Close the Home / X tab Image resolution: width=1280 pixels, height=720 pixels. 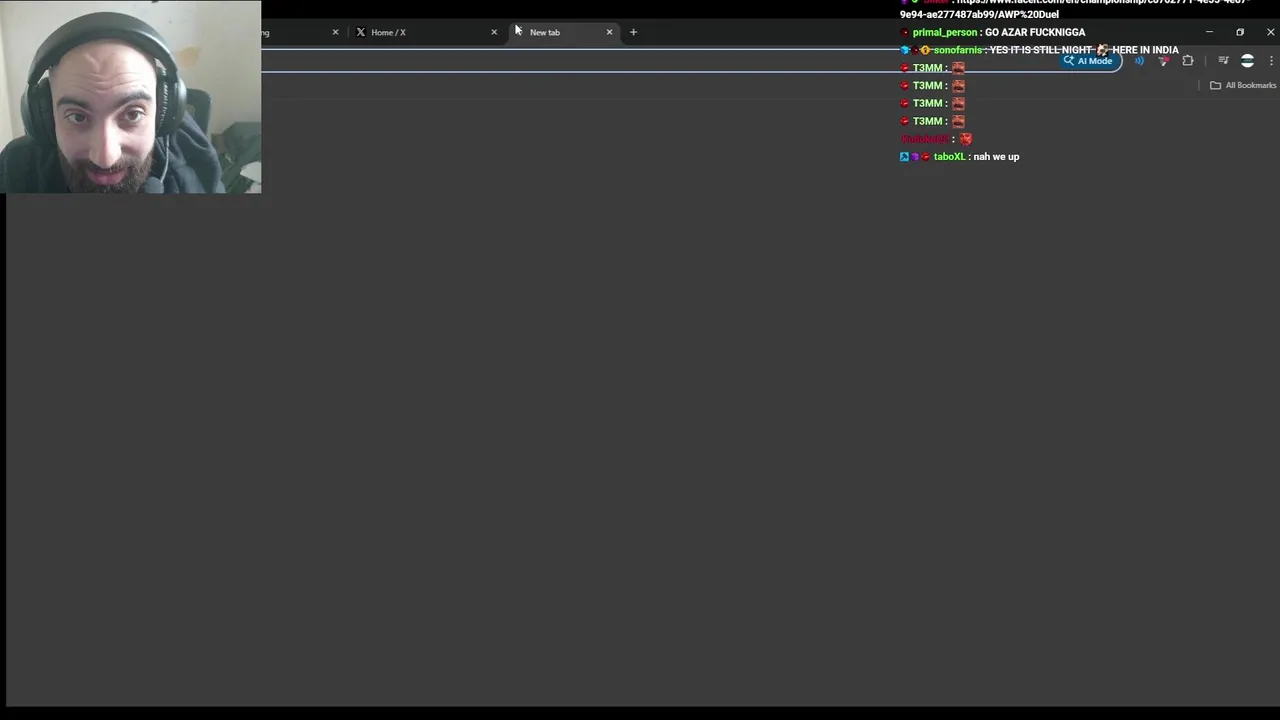(x=494, y=32)
